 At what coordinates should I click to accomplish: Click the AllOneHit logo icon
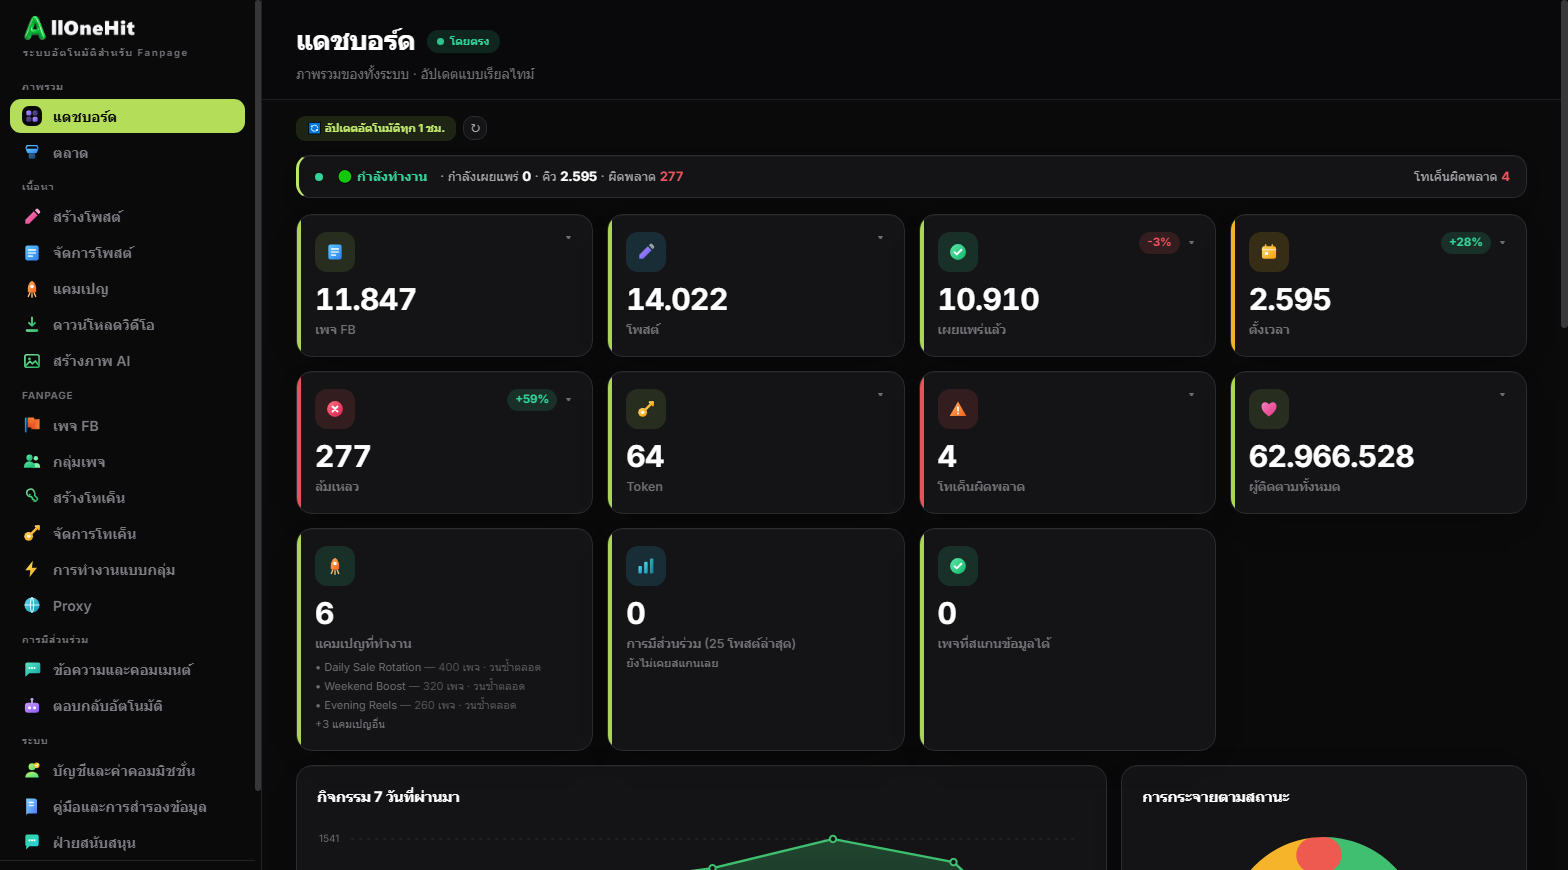pyautogui.click(x=35, y=28)
